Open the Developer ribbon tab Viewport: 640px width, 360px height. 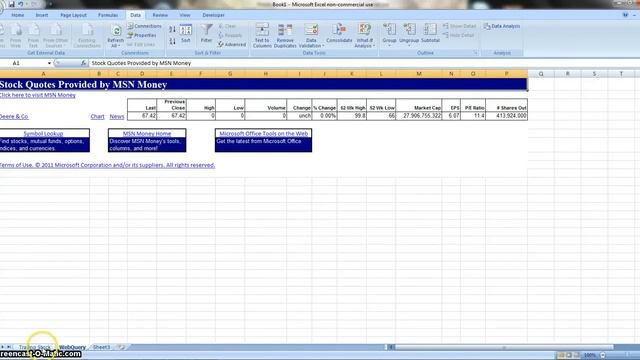(x=213, y=15)
